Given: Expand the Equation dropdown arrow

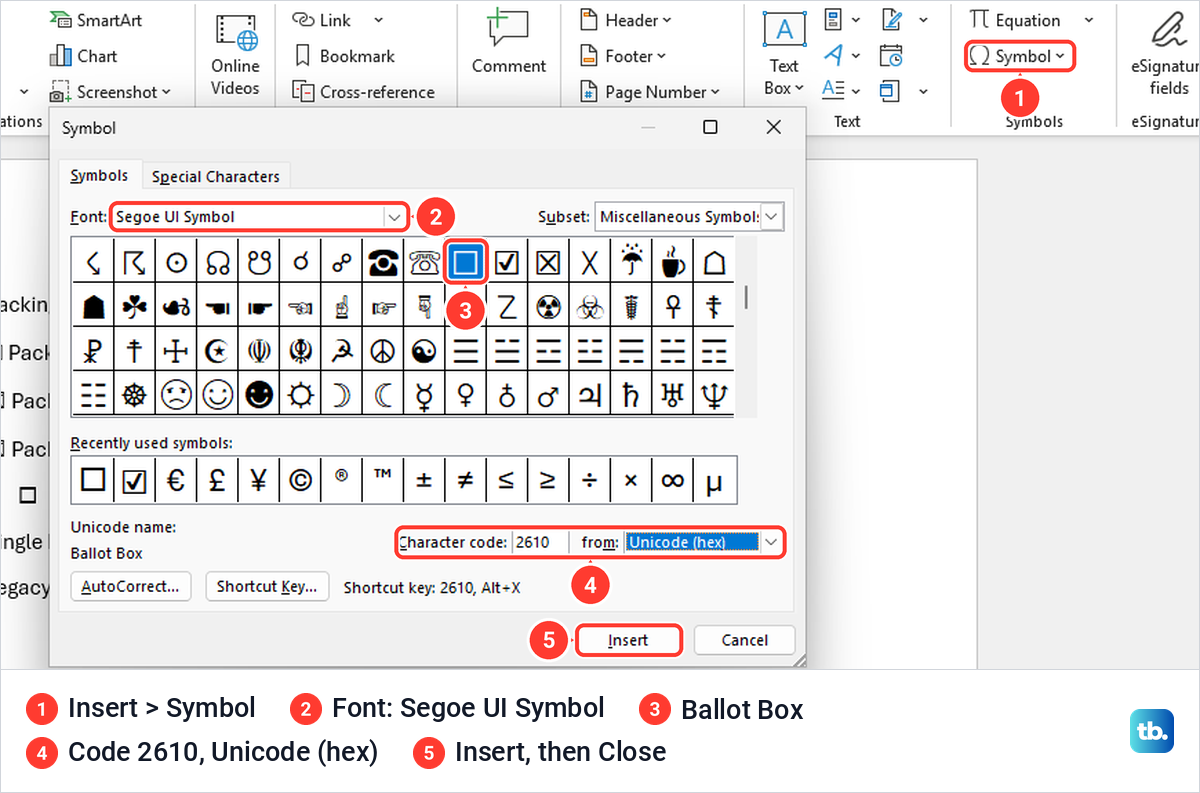Looking at the screenshot, I should [x=1089, y=20].
